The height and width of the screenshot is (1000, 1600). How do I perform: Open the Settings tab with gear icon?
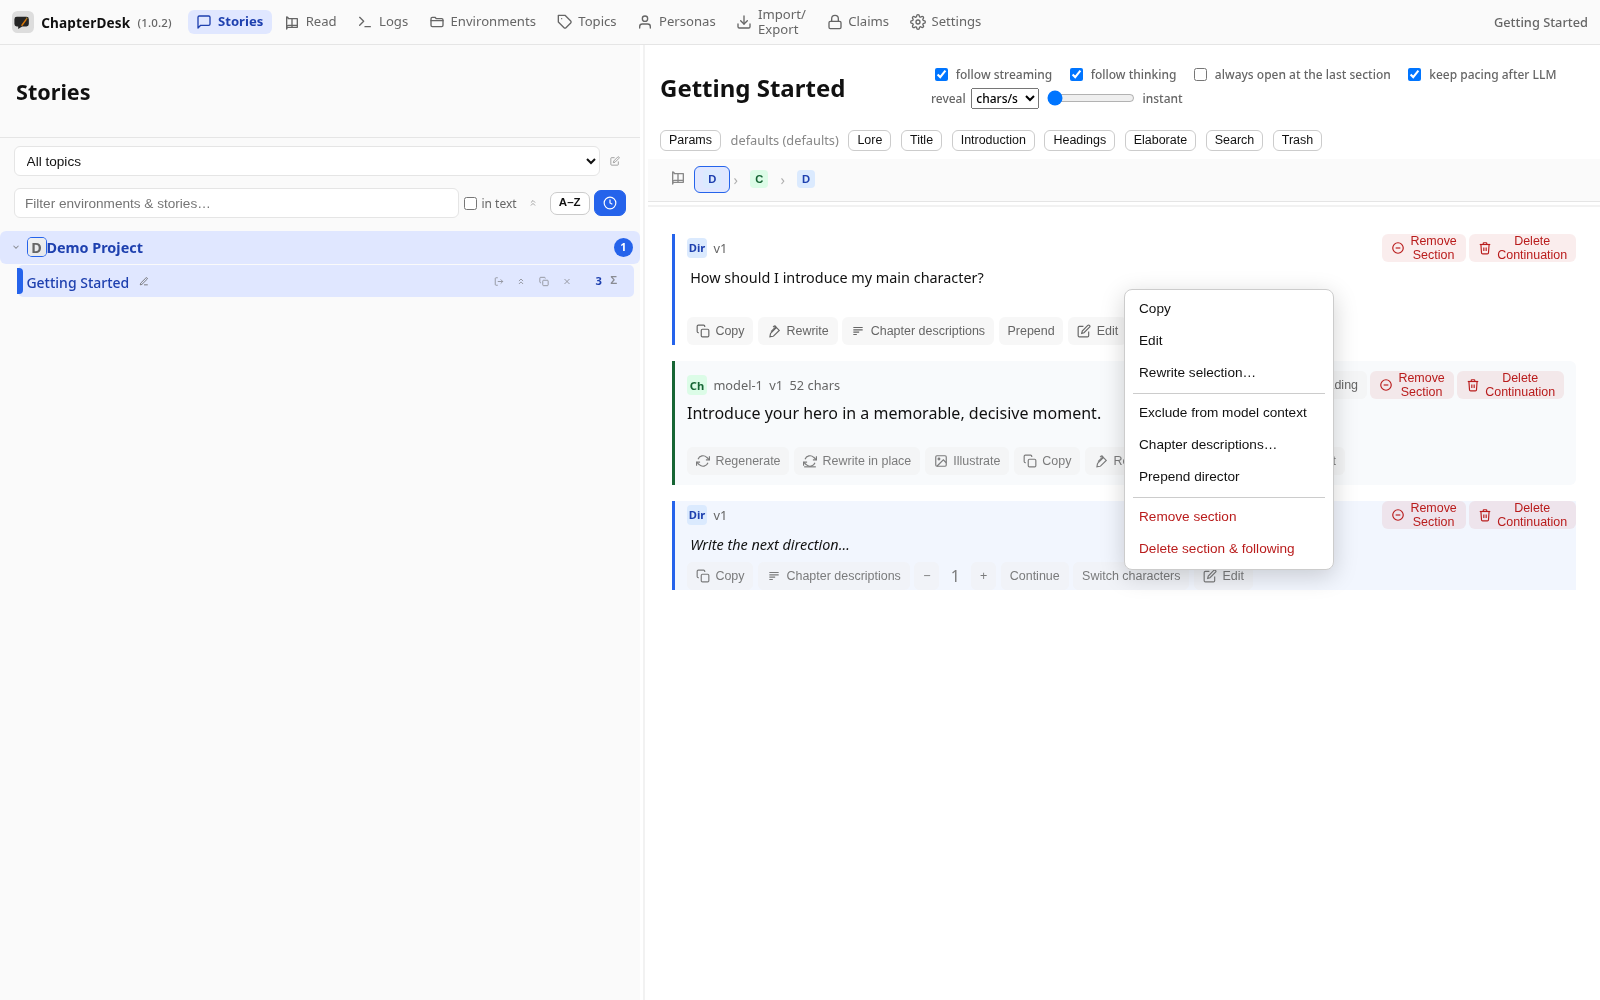coord(945,22)
